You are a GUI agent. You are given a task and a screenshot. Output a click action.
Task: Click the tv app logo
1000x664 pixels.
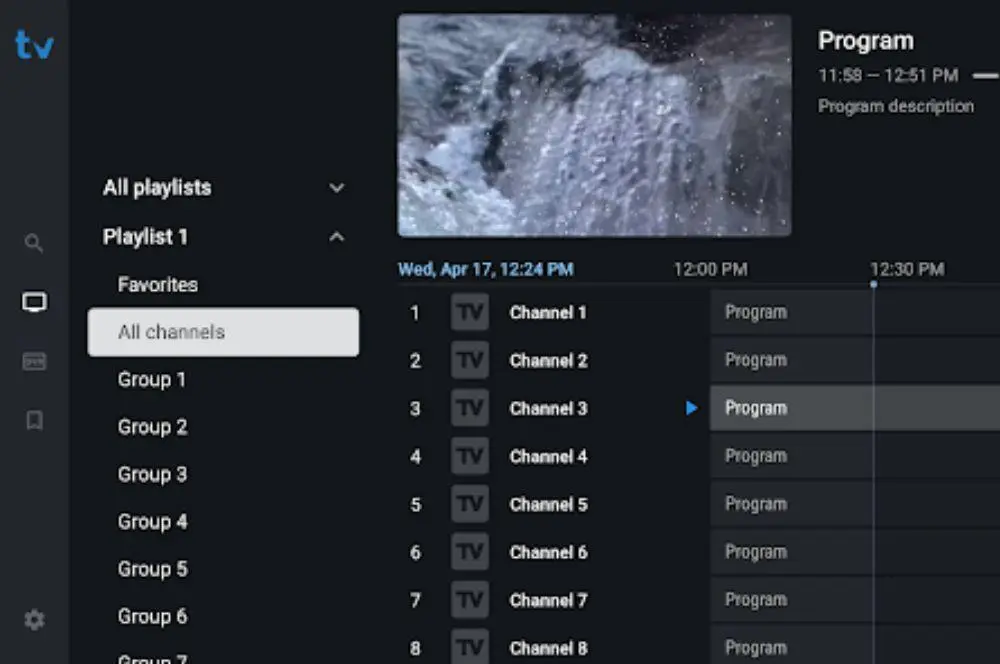[34, 45]
